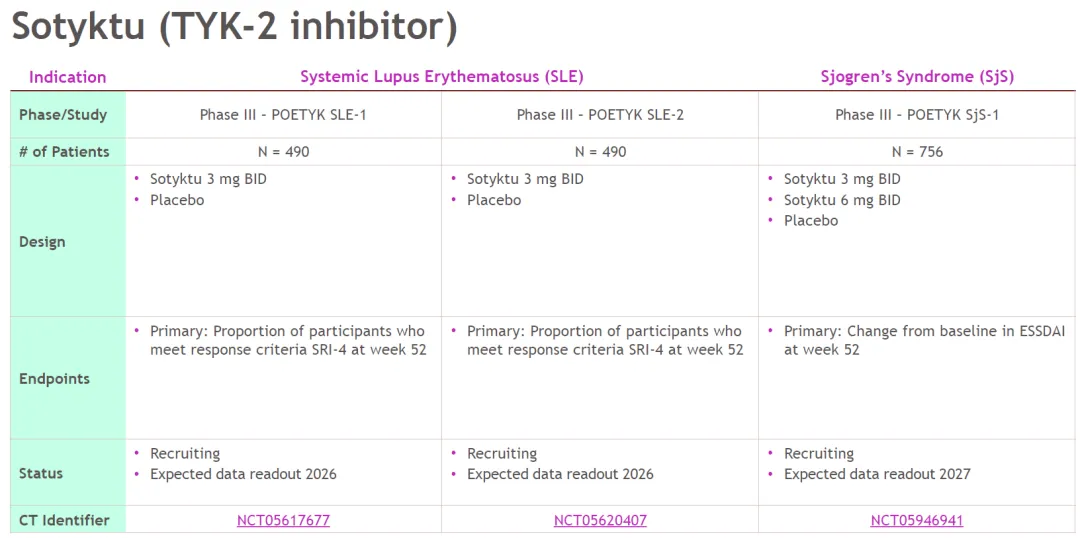Select the Phase III - POETYK SjS-1 cell
The image size is (1080, 538).
coord(917,115)
